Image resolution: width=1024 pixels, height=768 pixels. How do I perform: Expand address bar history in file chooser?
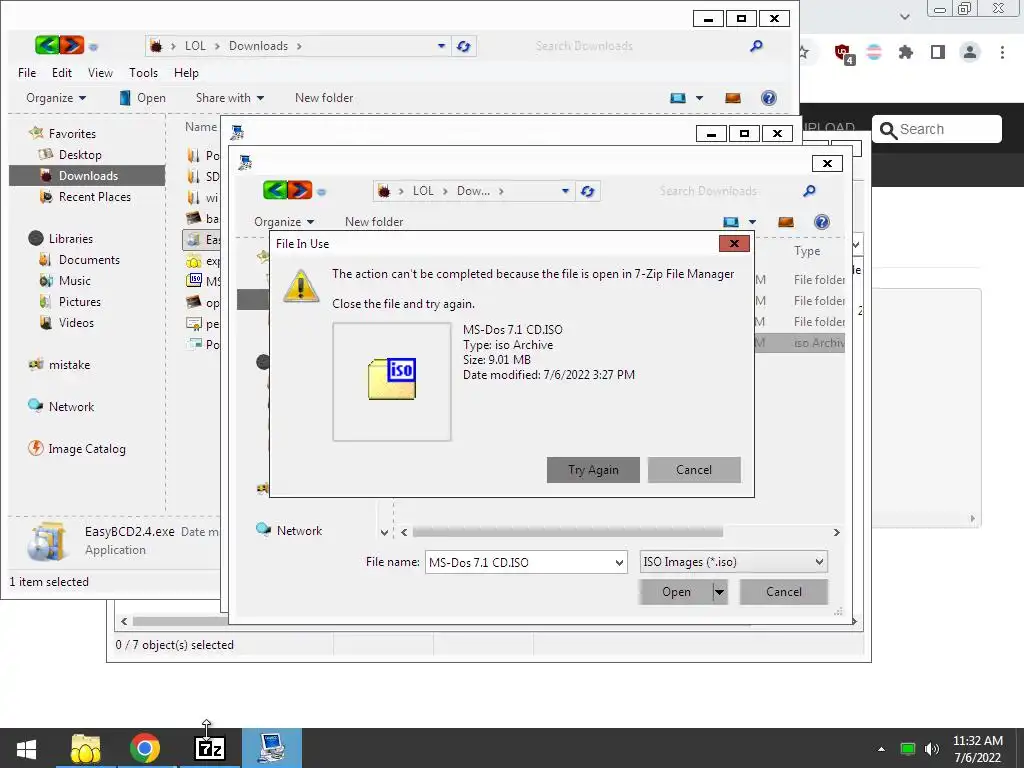click(x=566, y=191)
